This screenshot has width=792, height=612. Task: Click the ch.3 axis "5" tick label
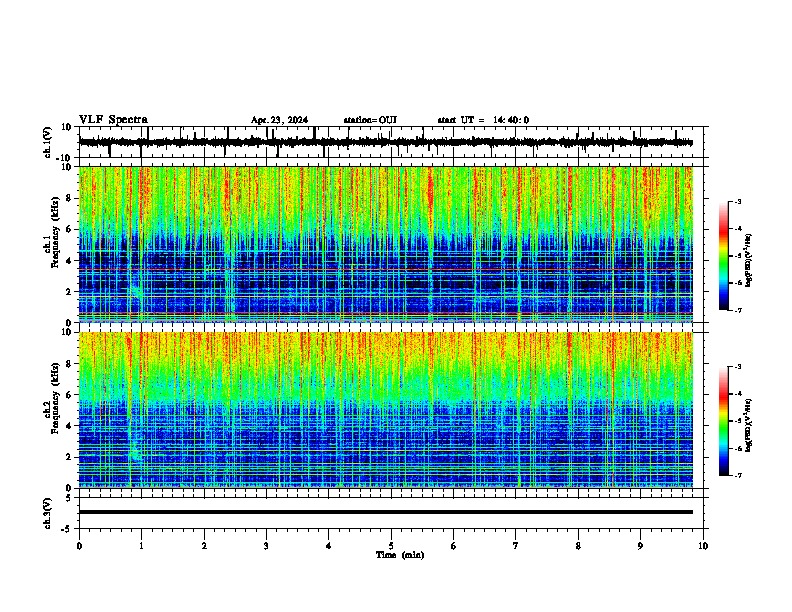click(x=69, y=498)
